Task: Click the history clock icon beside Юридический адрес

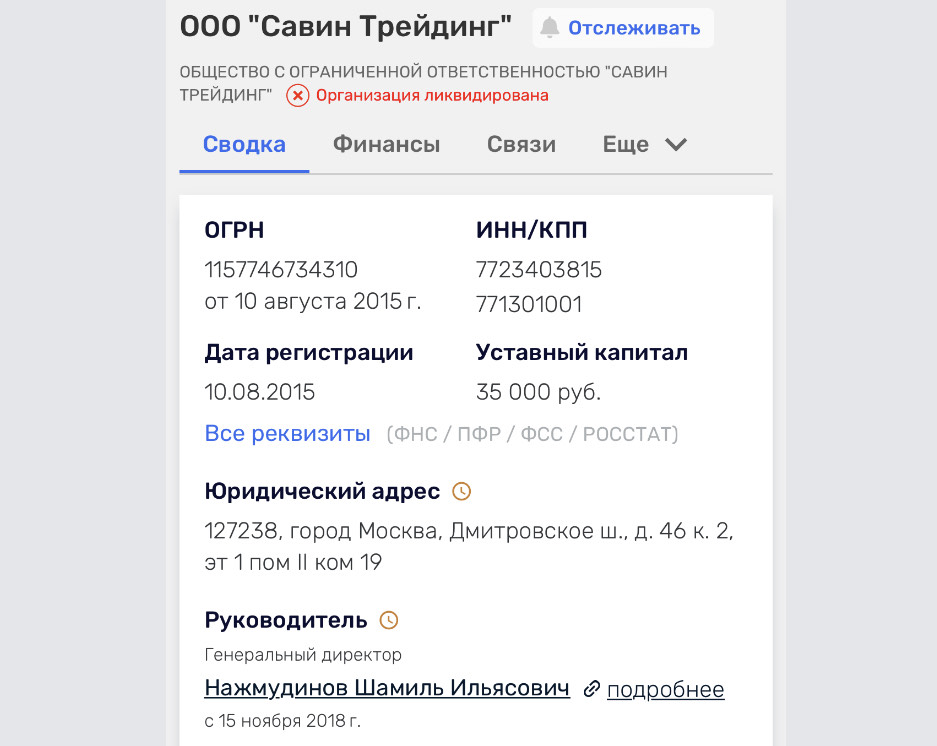Action: (461, 491)
